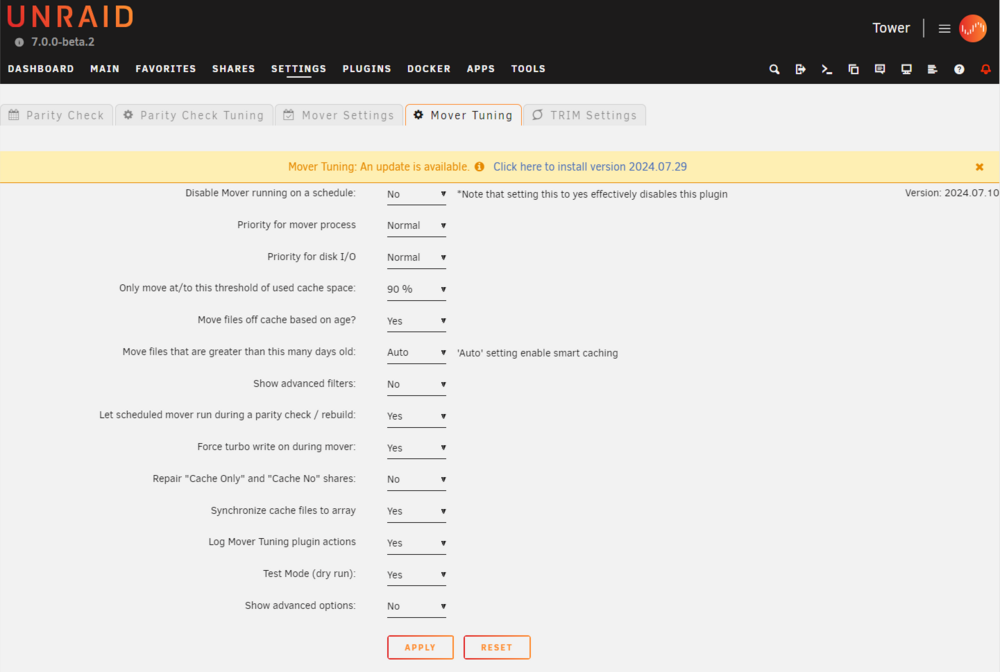Click the 'Version: 2024.07.10' text
The width and height of the screenshot is (1000, 672).
(x=952, y=193)
